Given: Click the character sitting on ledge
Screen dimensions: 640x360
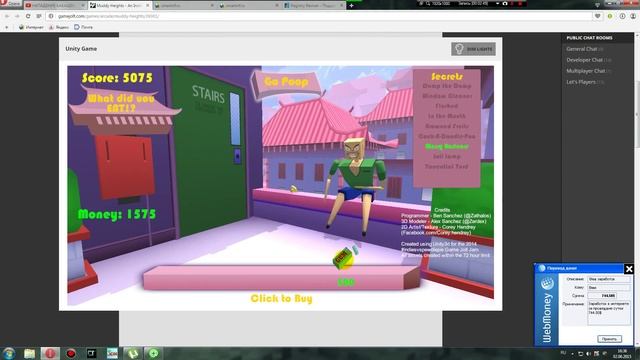Looking at the screenshot, I should point(356,186).
